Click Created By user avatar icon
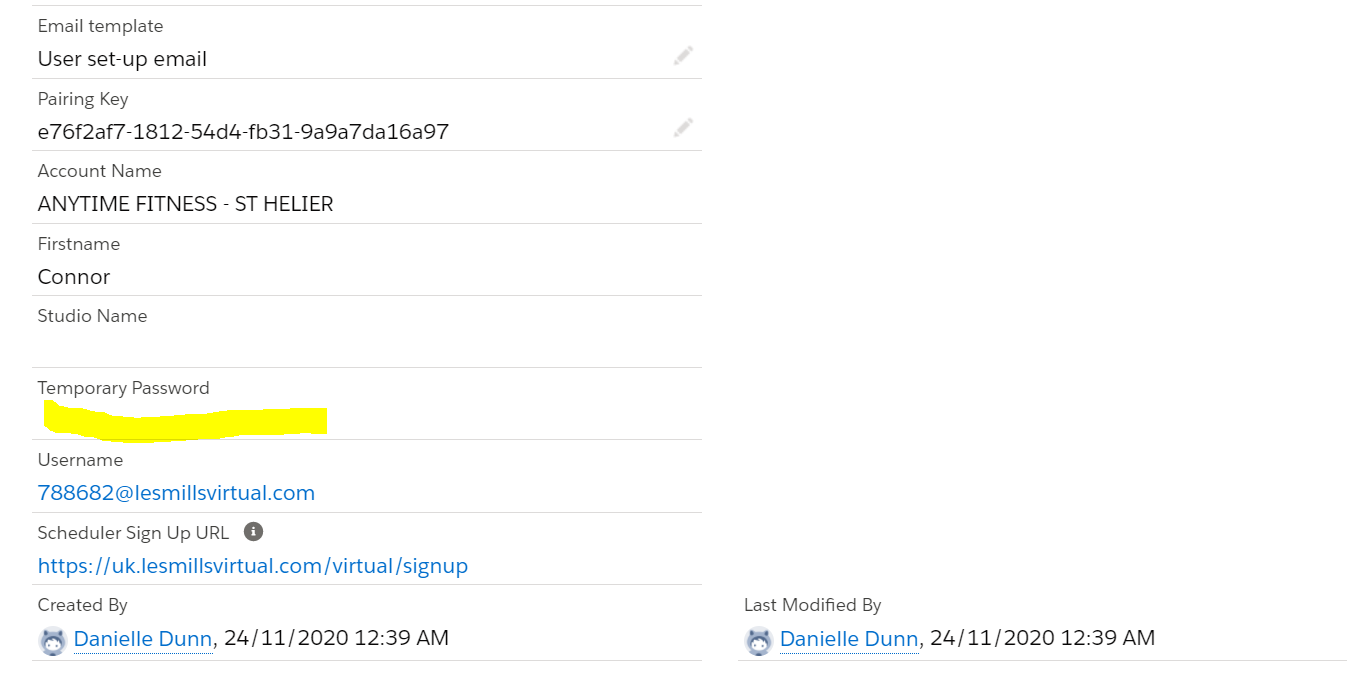The width and height of the screenshot is (1347, 684). (53, 641)
